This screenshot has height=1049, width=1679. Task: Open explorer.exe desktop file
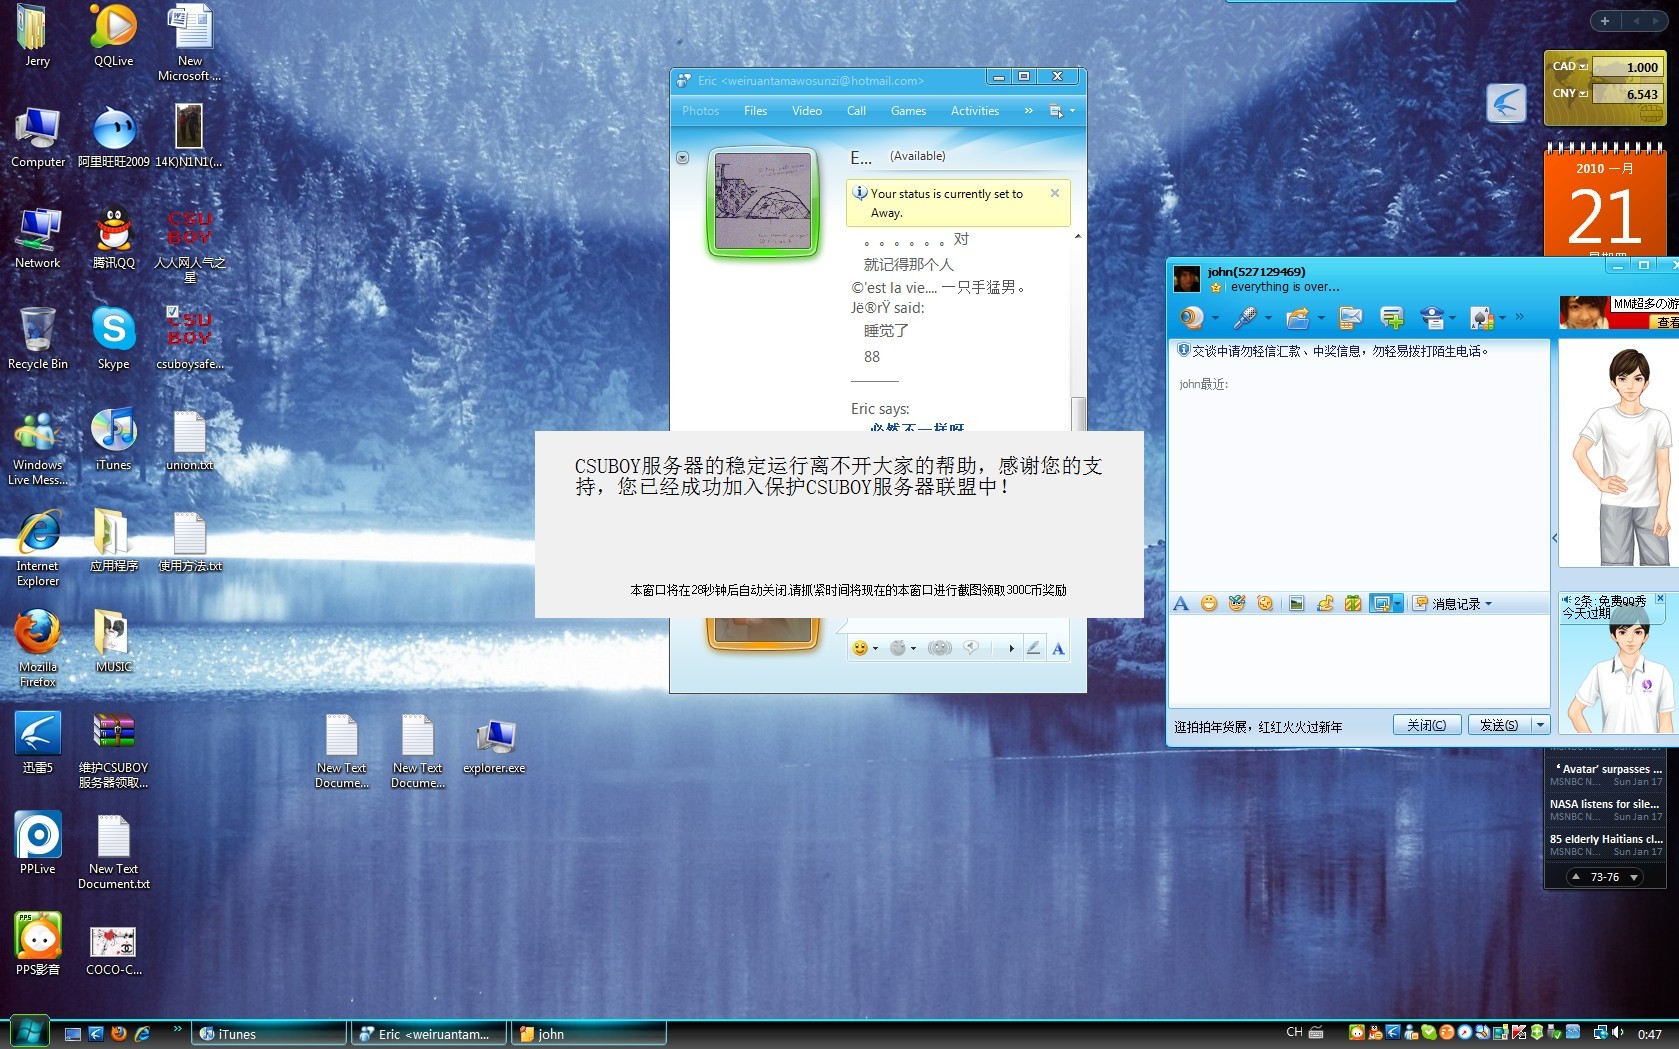pos(494,746)
